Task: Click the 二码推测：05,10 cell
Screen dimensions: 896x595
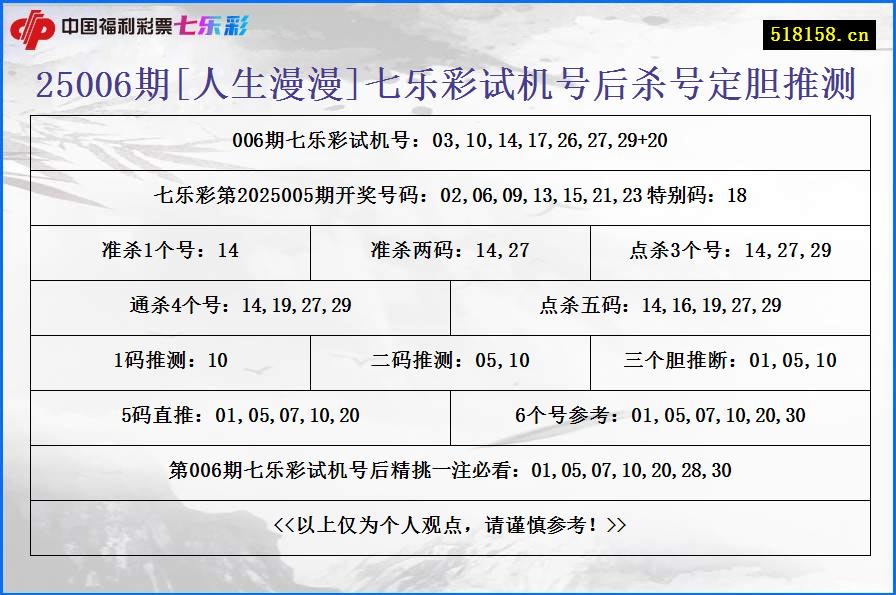Action: click(x=450, y=362)
